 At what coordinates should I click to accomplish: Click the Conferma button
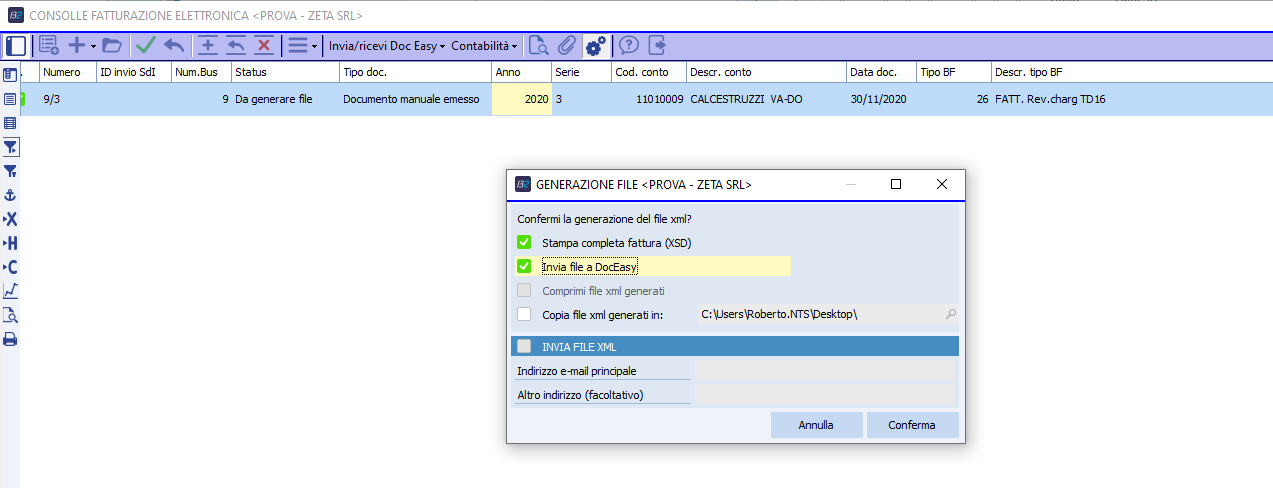coord(912,425)
